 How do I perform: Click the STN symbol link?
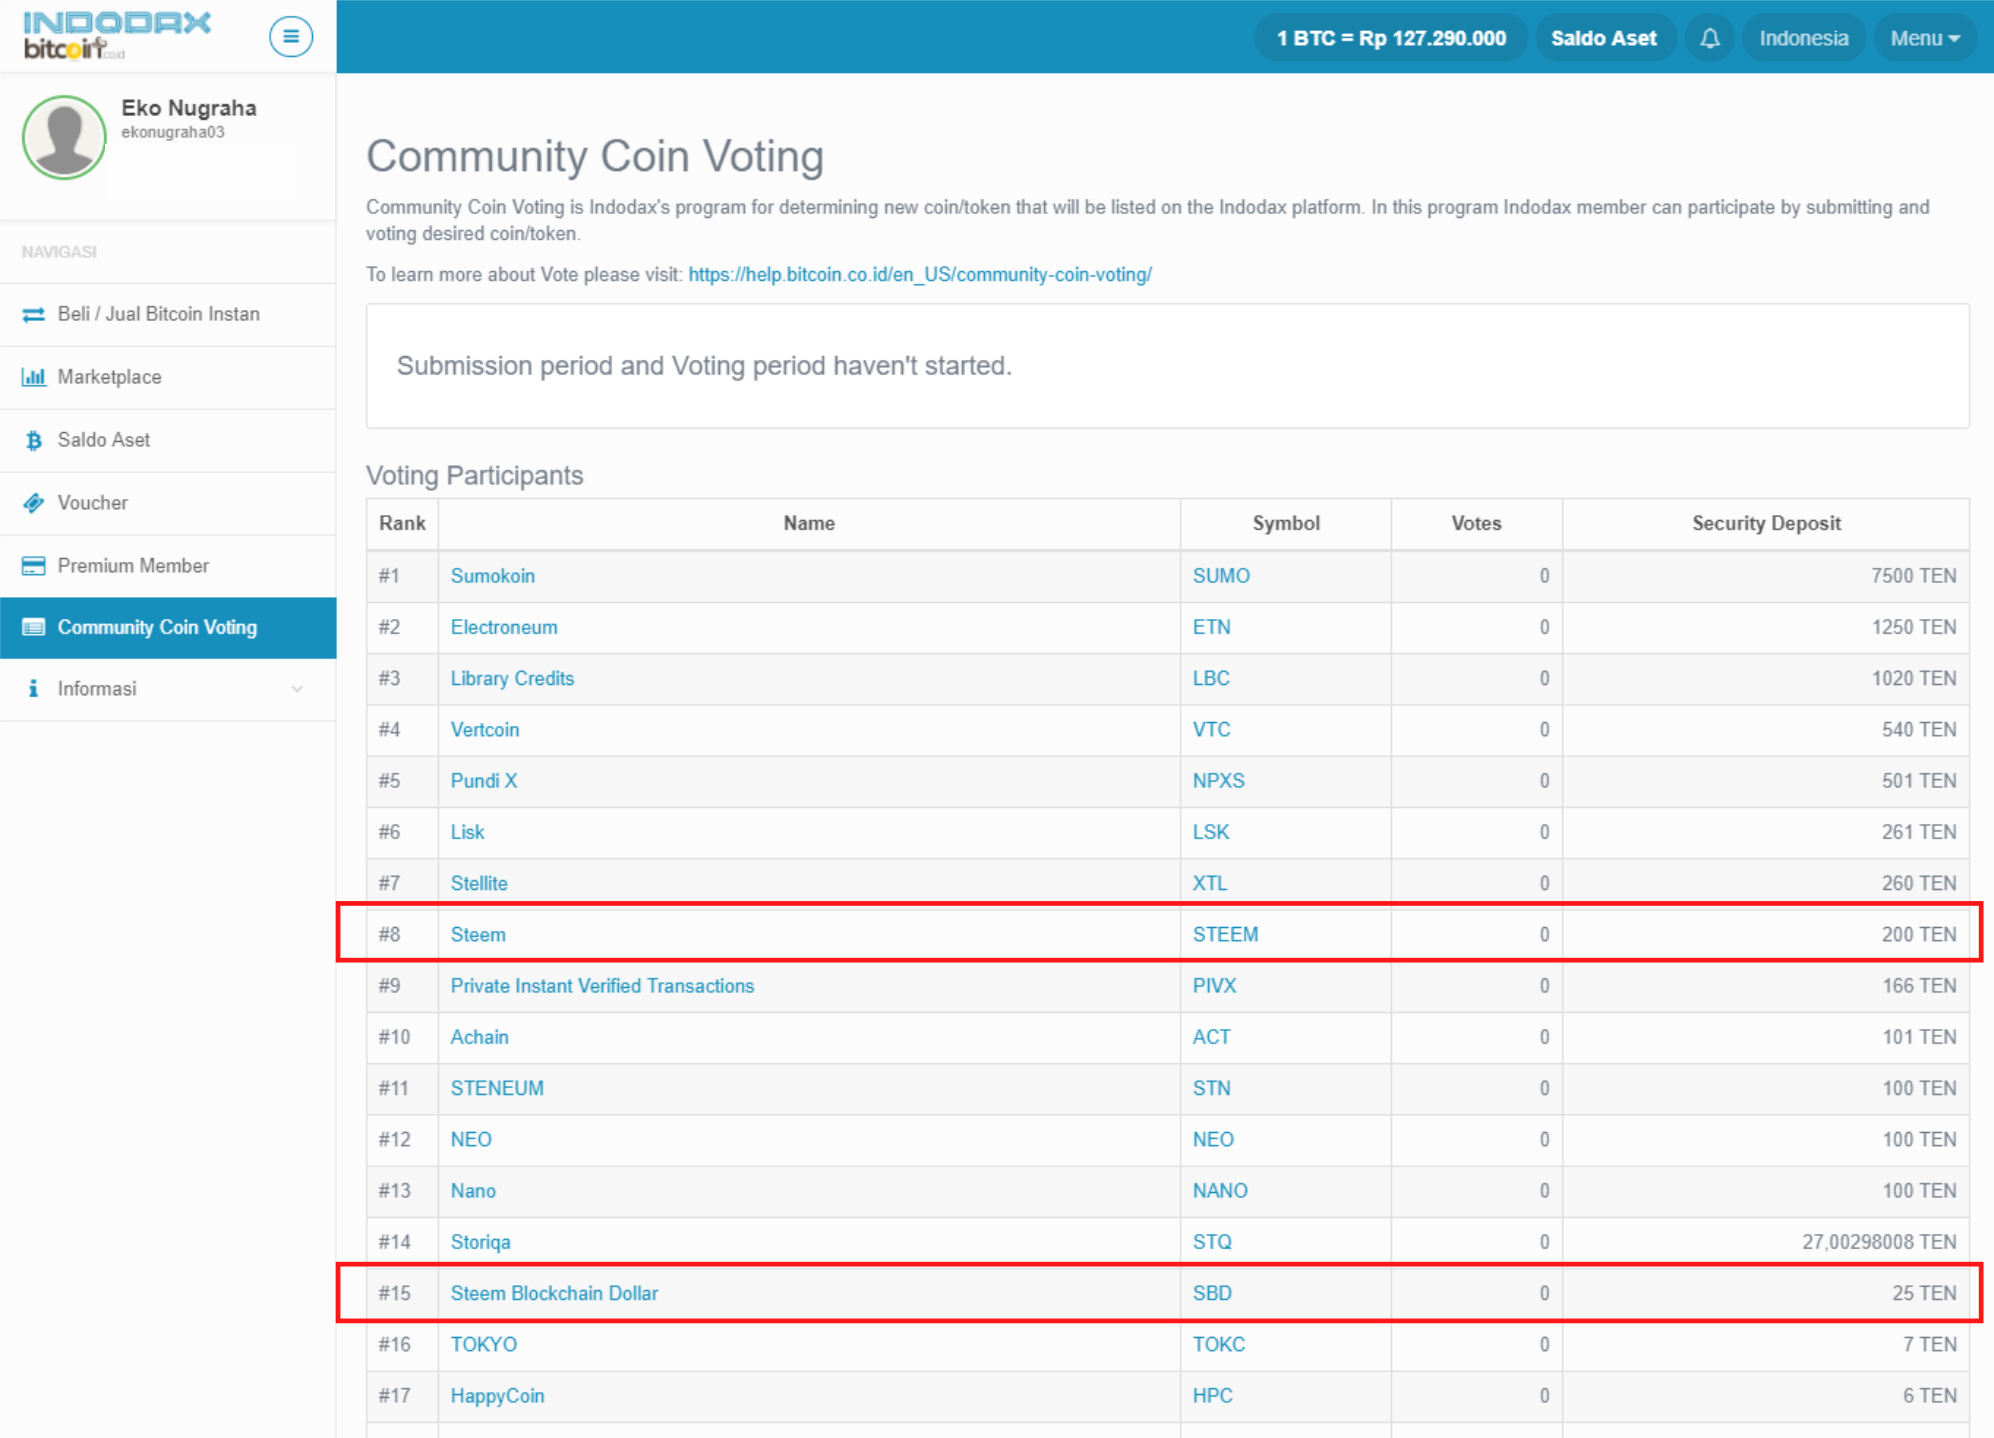tap(1211, 1088)
